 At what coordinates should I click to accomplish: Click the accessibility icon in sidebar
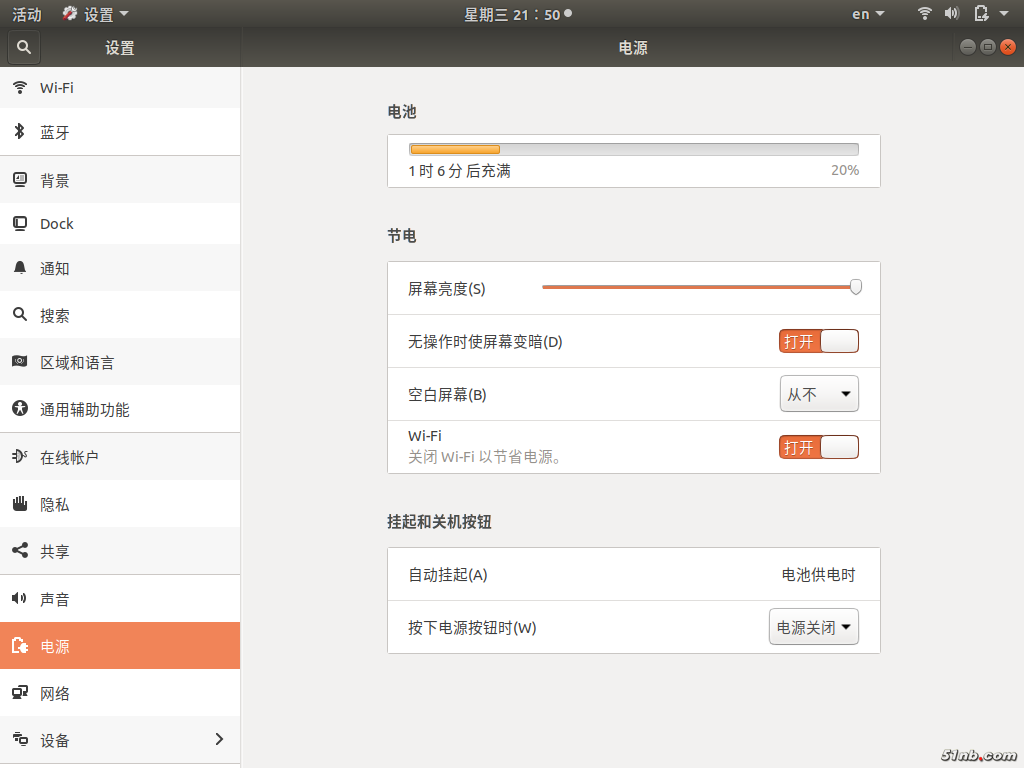(x=20, y=409)
